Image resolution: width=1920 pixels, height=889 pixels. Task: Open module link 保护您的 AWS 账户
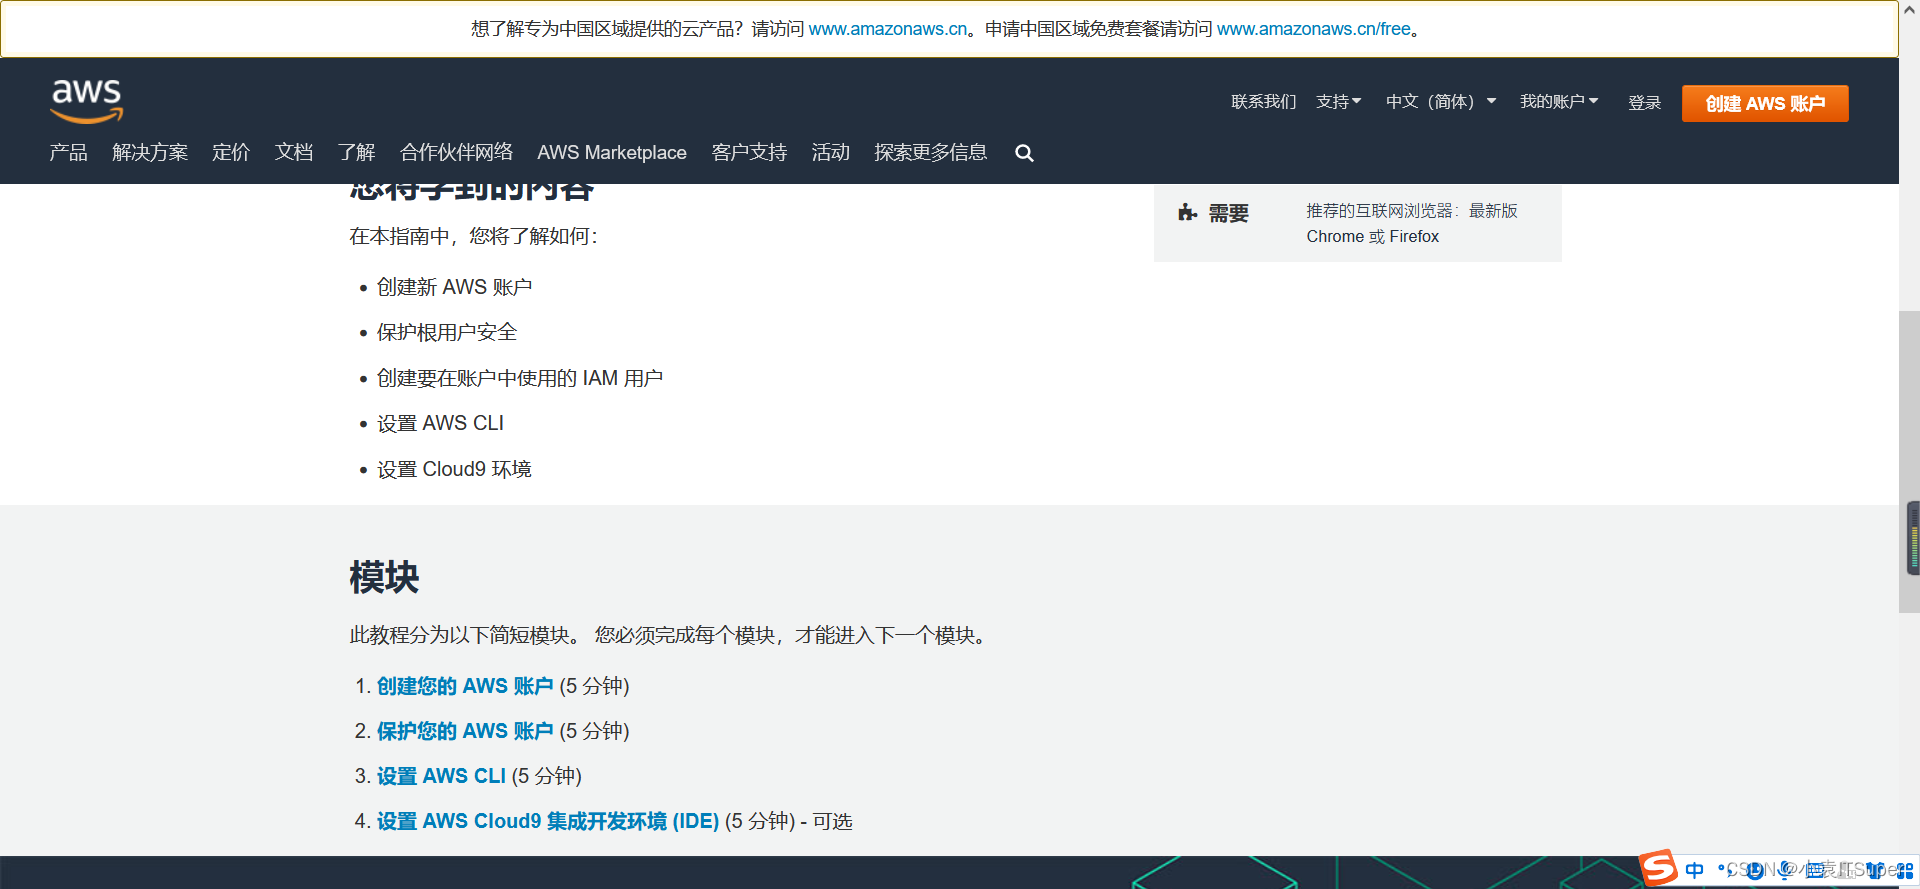465,731
